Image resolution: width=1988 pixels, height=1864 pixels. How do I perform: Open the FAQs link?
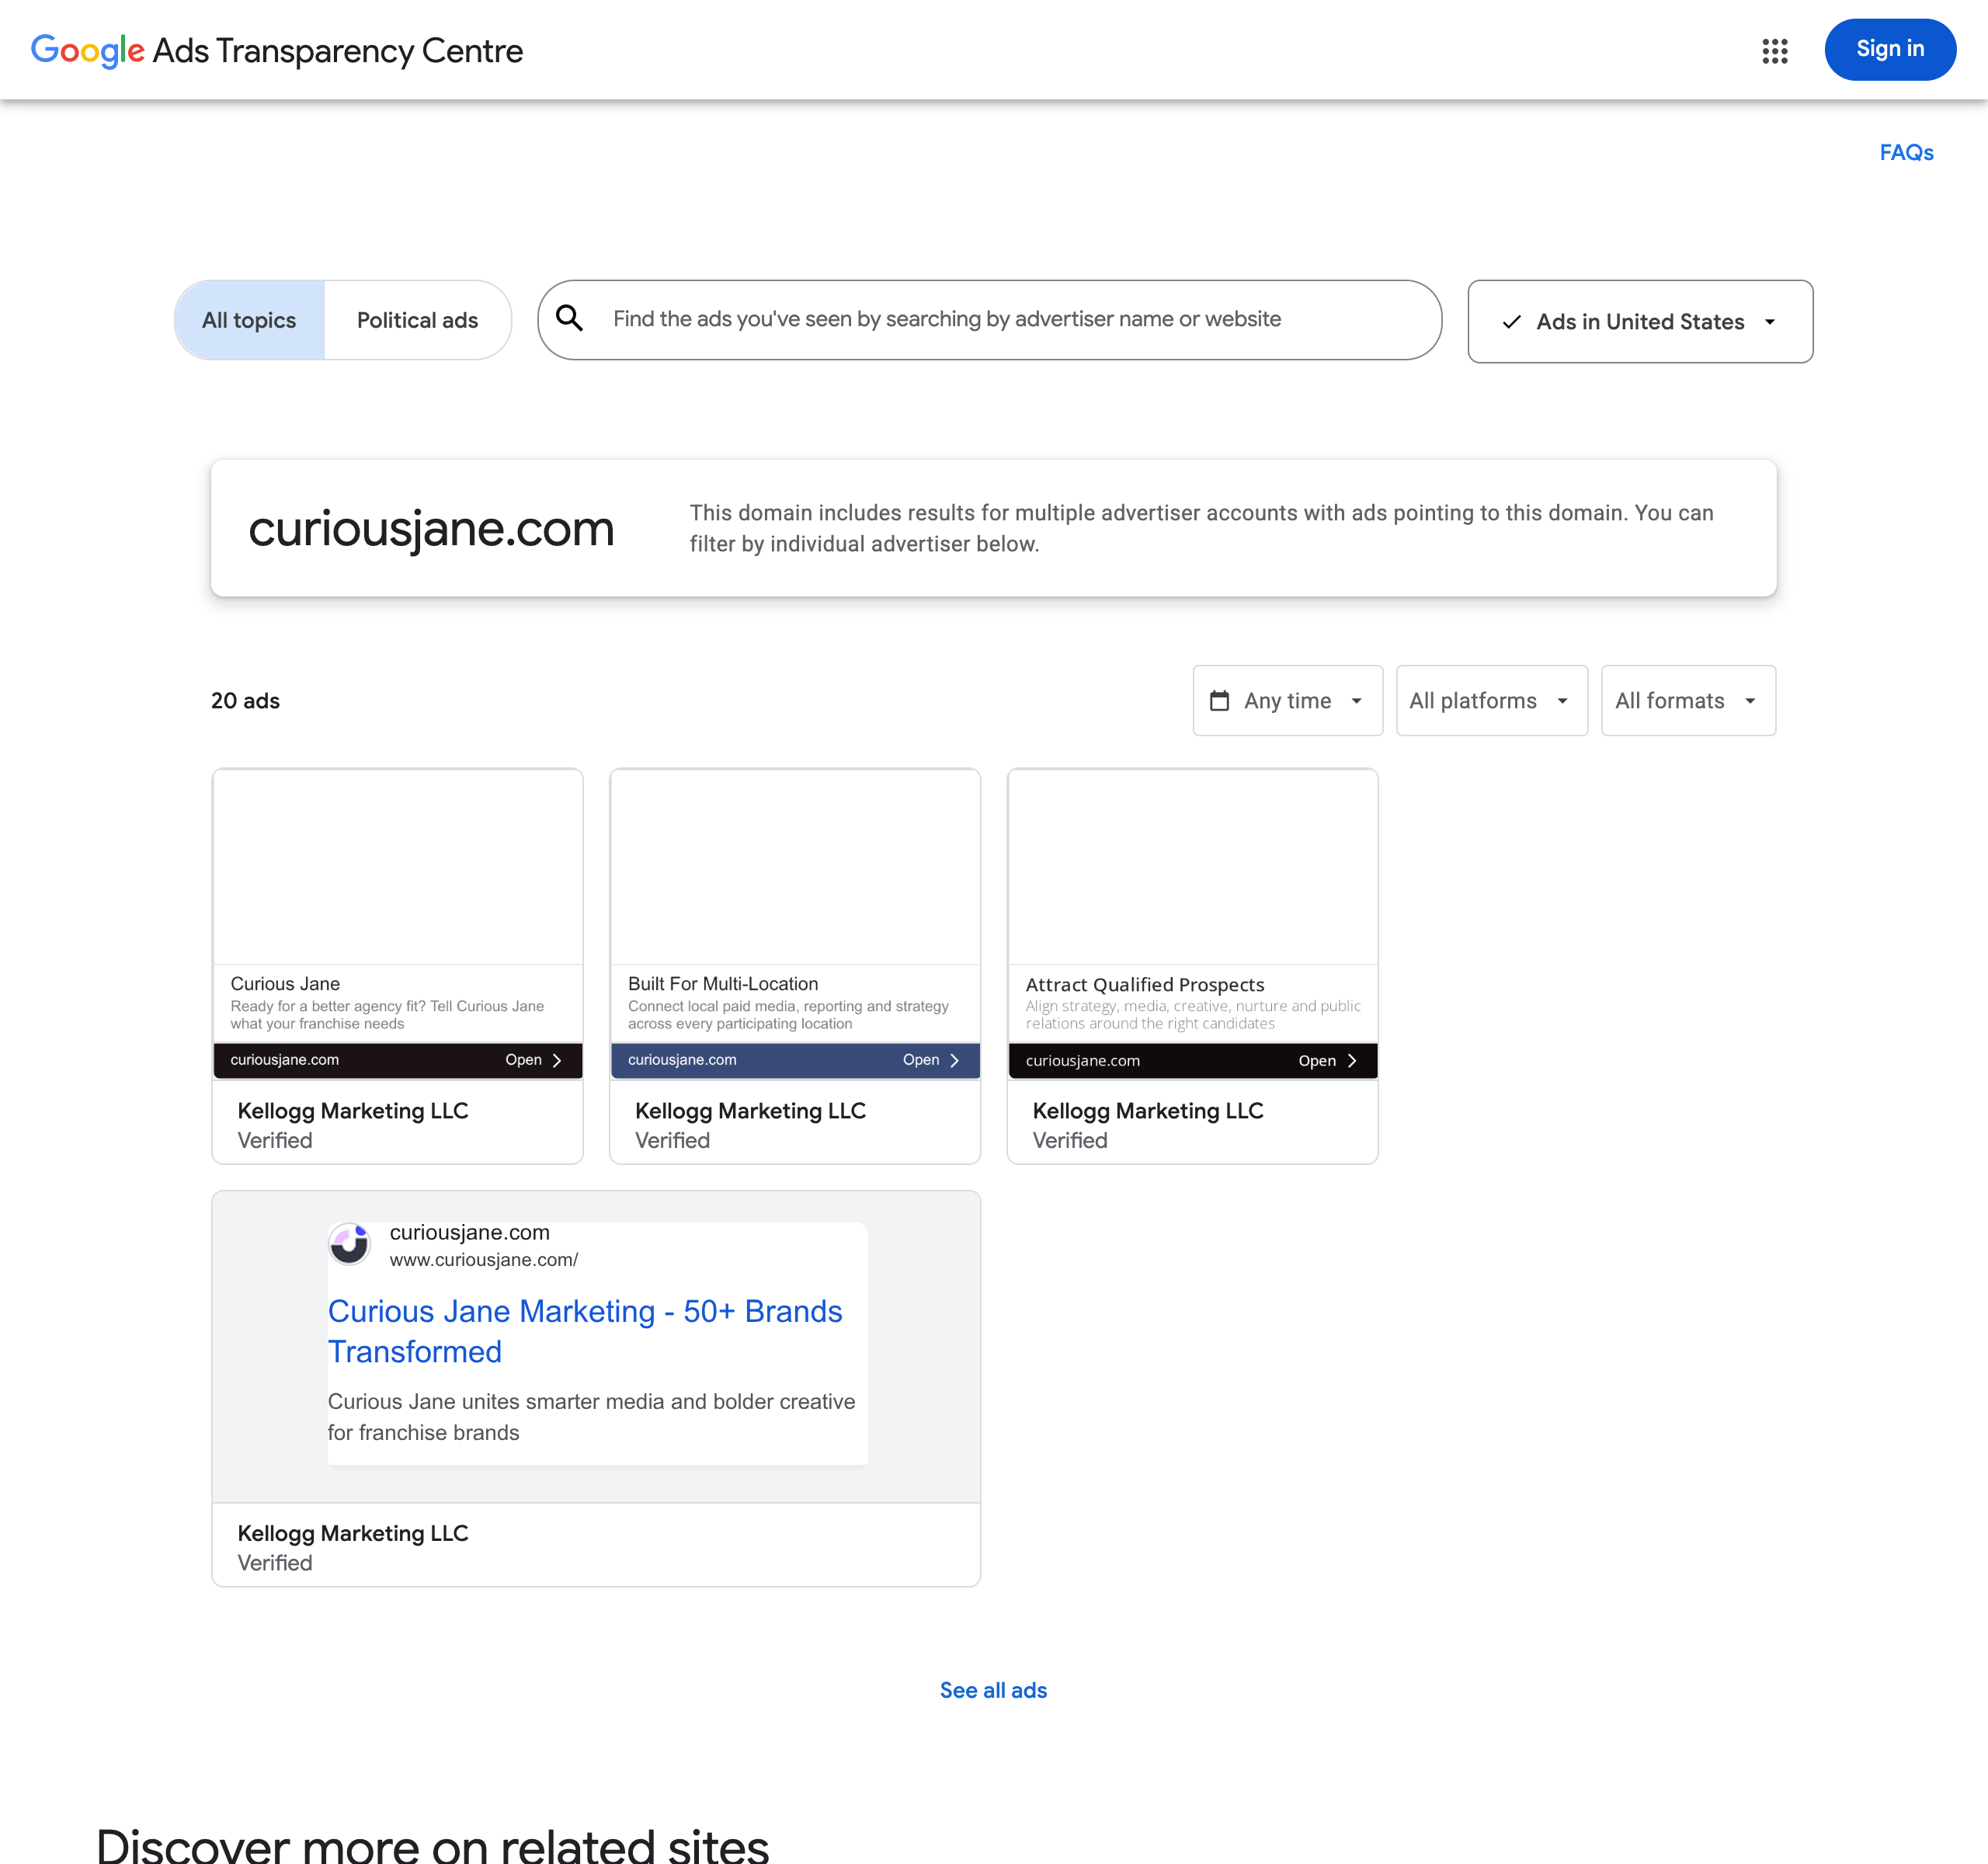[1906, 152]
